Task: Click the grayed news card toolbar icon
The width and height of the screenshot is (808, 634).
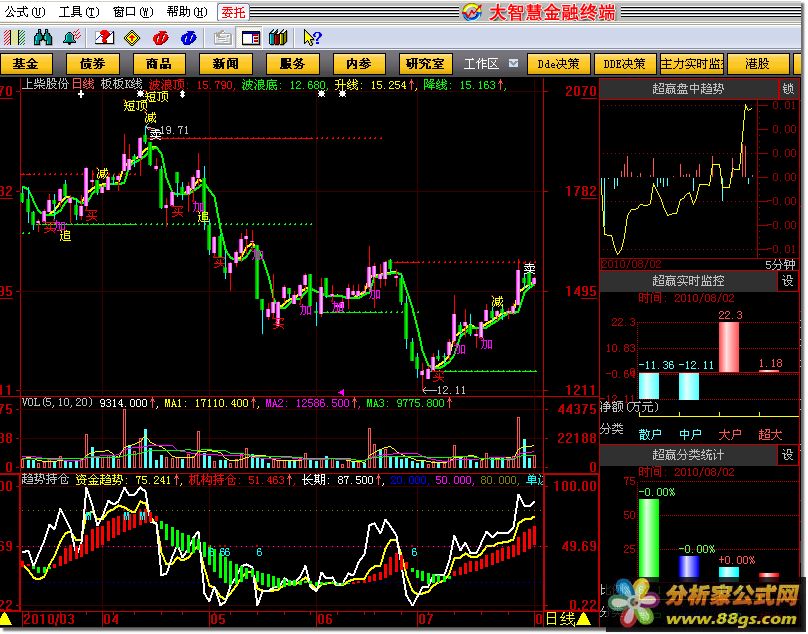Action: pyautogui.click(x=222, y=38)
